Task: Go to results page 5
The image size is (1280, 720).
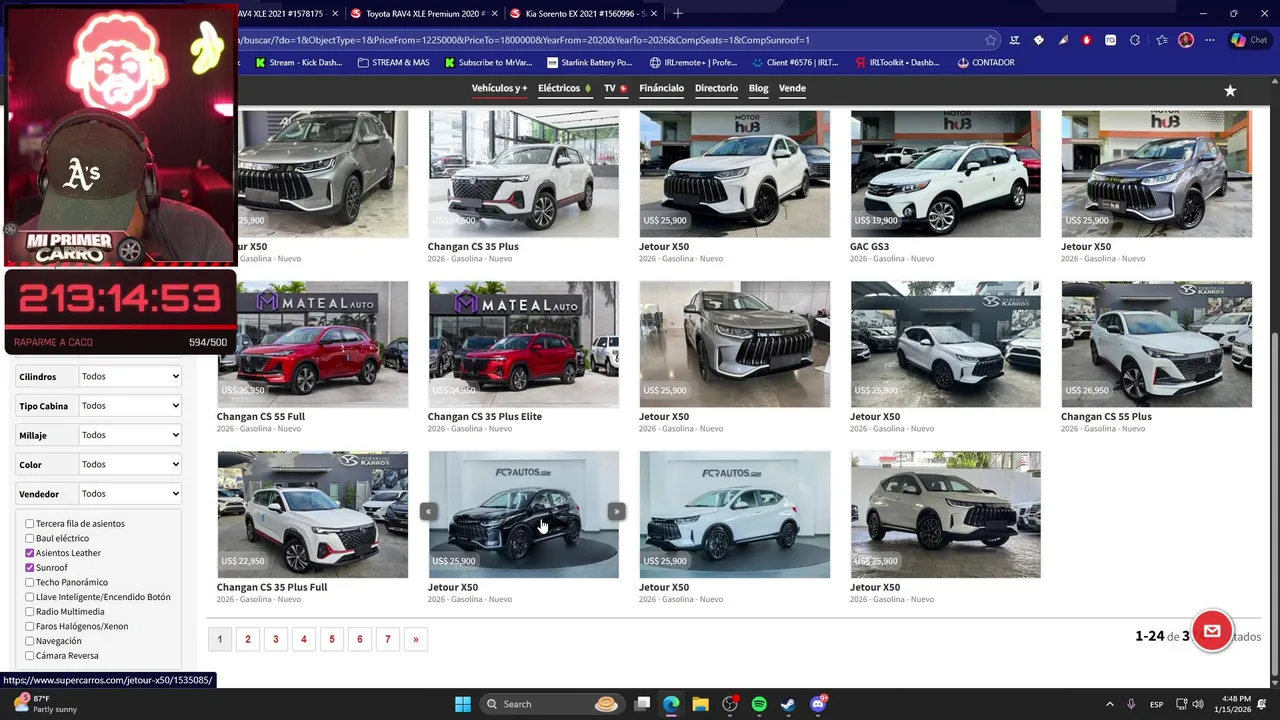Action: (332, 639)
